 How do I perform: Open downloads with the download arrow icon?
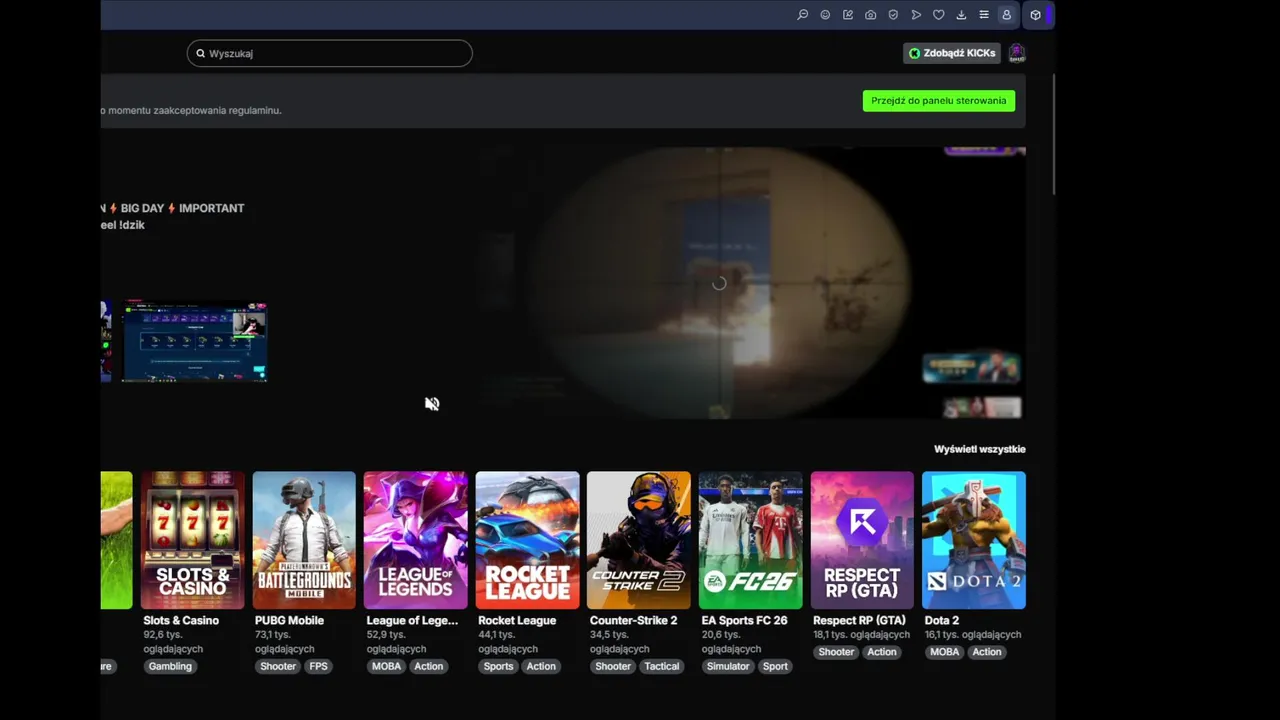pyautogui.click(x=961, y=15)
